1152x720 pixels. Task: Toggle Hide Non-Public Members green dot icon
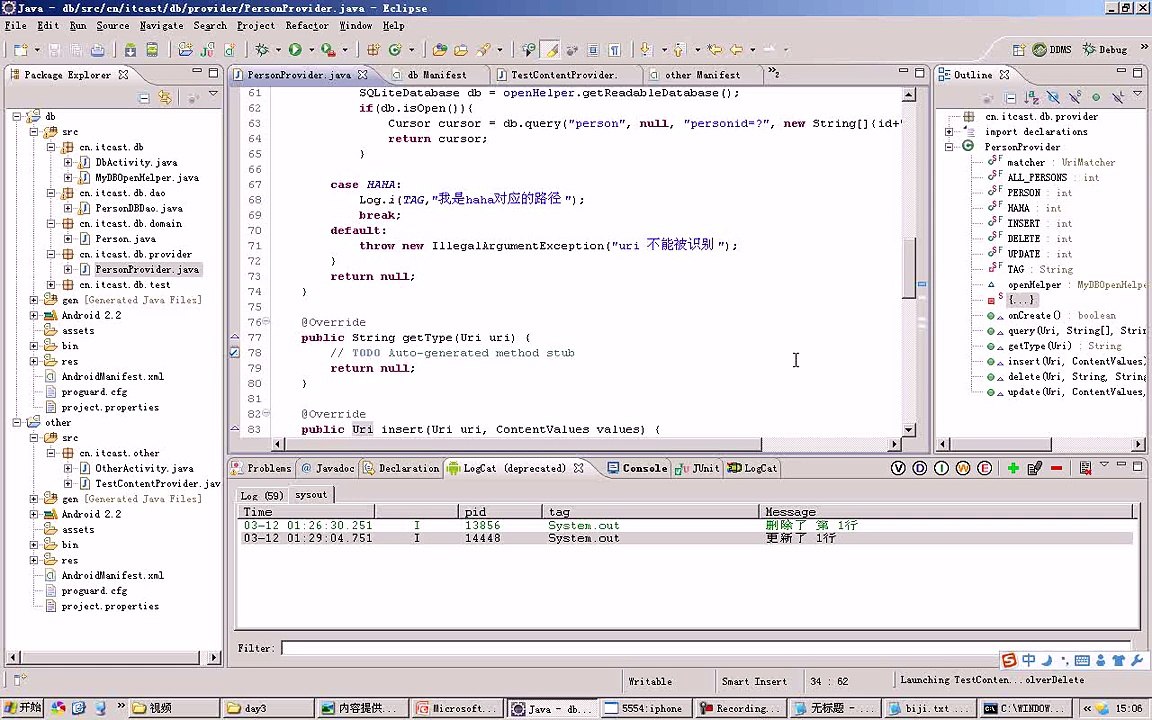pos(1096,97)
